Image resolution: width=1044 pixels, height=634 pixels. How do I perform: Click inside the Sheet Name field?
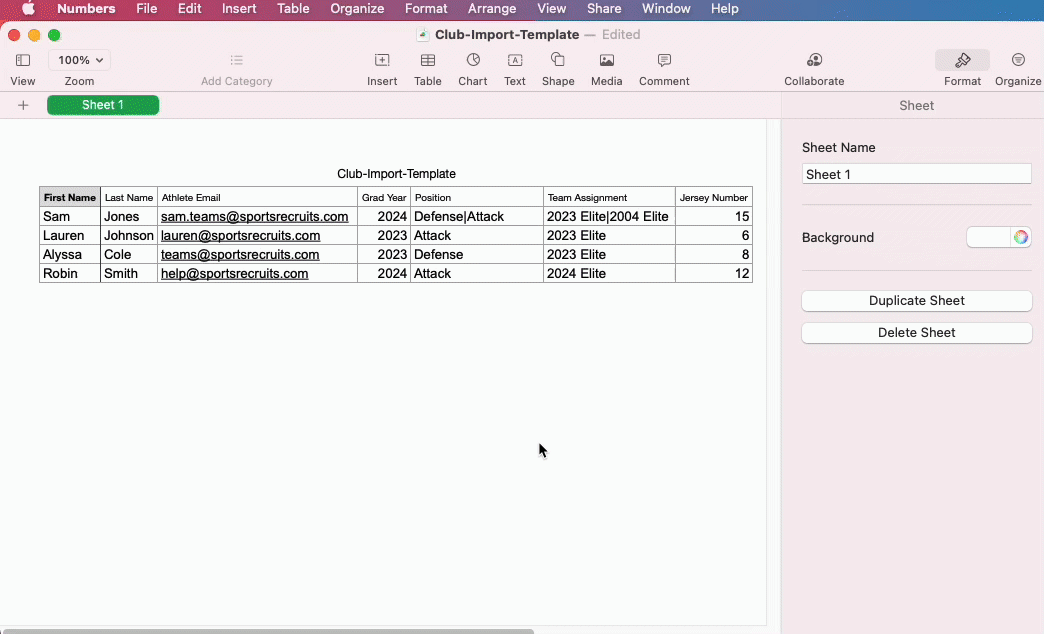916,173
